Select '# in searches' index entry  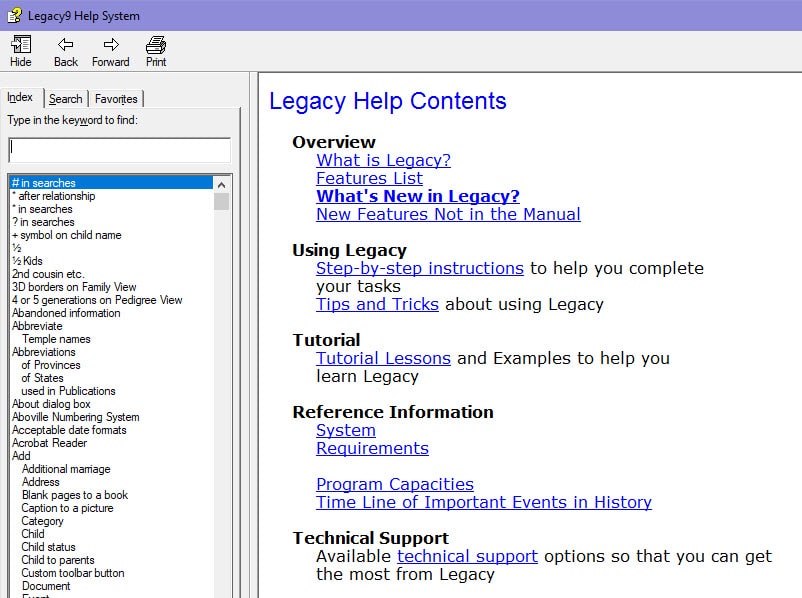44,183
